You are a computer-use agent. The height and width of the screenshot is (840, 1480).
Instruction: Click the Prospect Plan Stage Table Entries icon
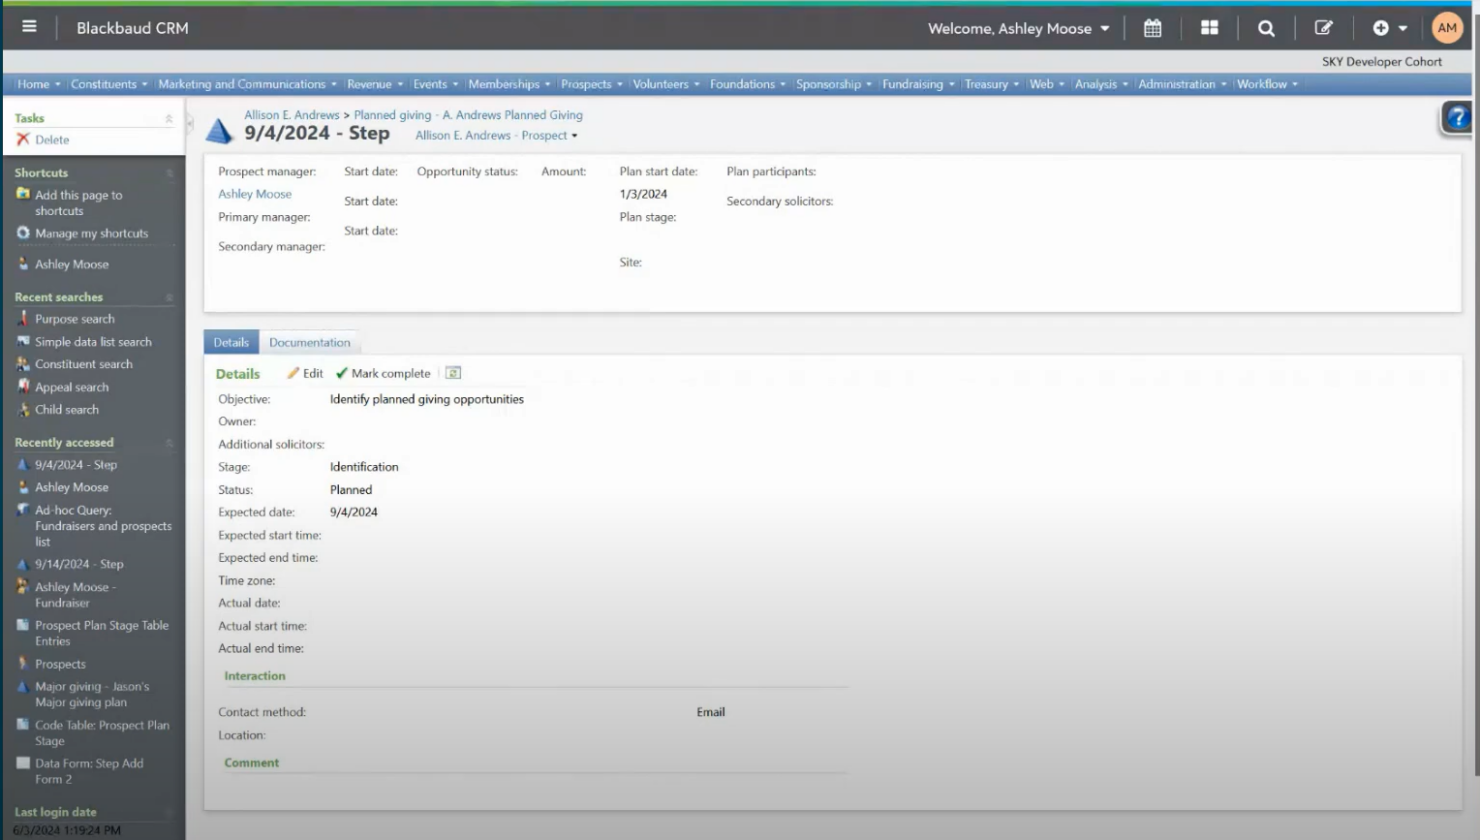pos(23,625)
